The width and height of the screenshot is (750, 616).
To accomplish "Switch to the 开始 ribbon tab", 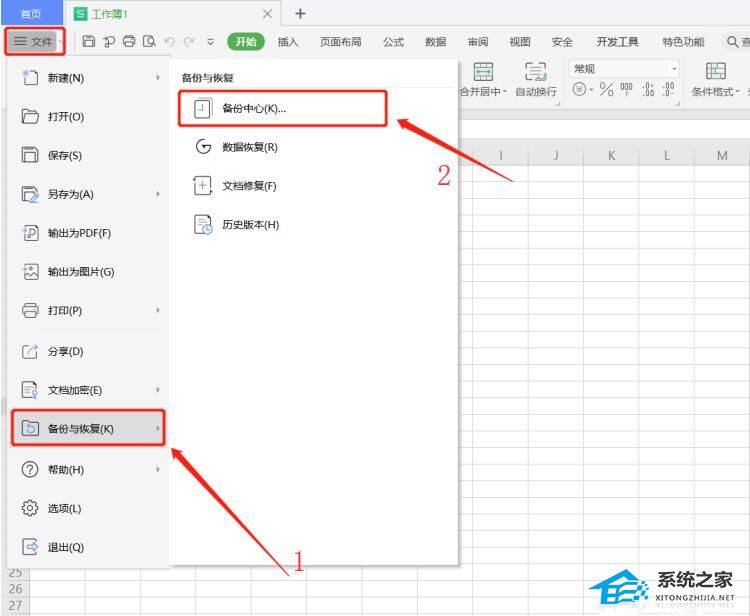I will tap(246, 42).
